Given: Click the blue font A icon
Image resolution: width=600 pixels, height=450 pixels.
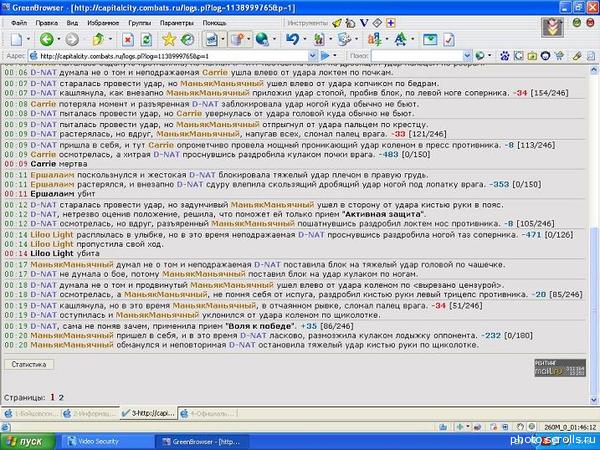Looking at the screenshot, I should (401, 39).
